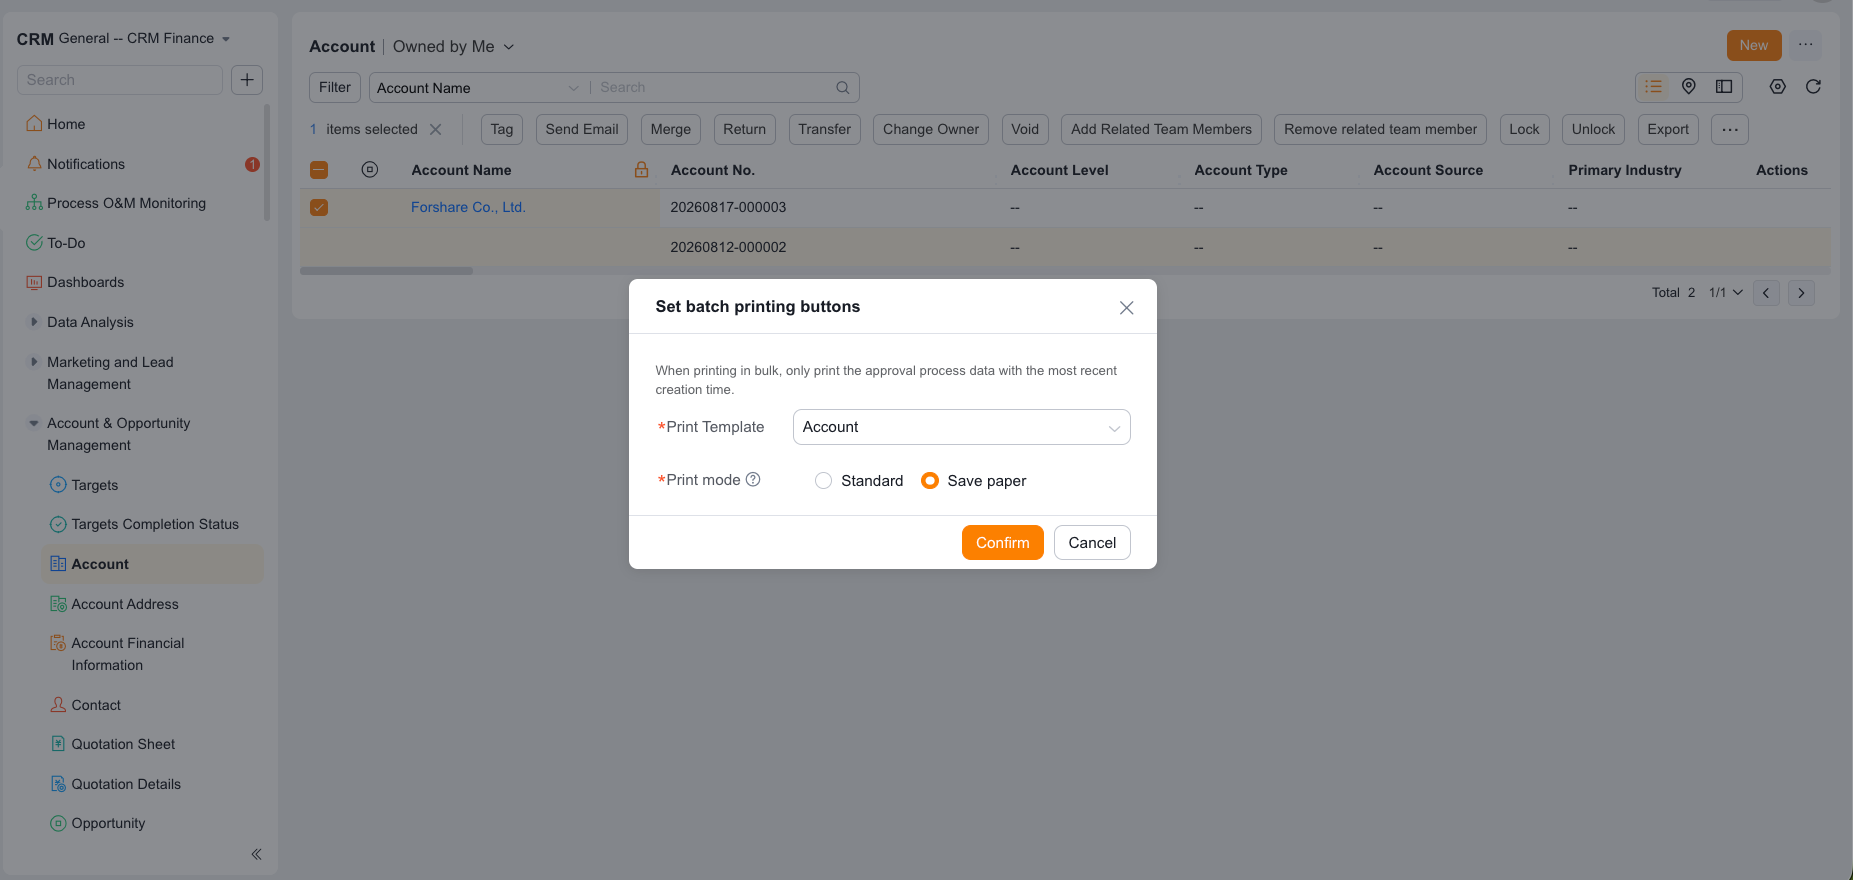This screenshot has height=880, width=1853.
Task: Open the Account Name search field dropdown
Action: click(x=478, y=88)
